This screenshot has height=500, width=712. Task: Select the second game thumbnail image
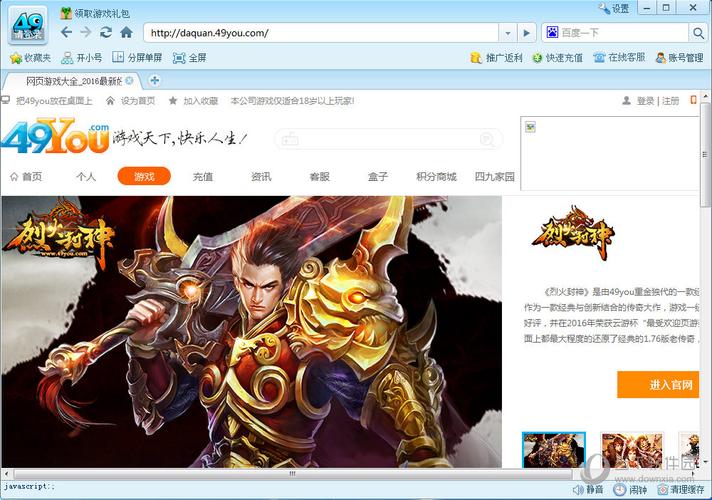[x=632, y=450]
